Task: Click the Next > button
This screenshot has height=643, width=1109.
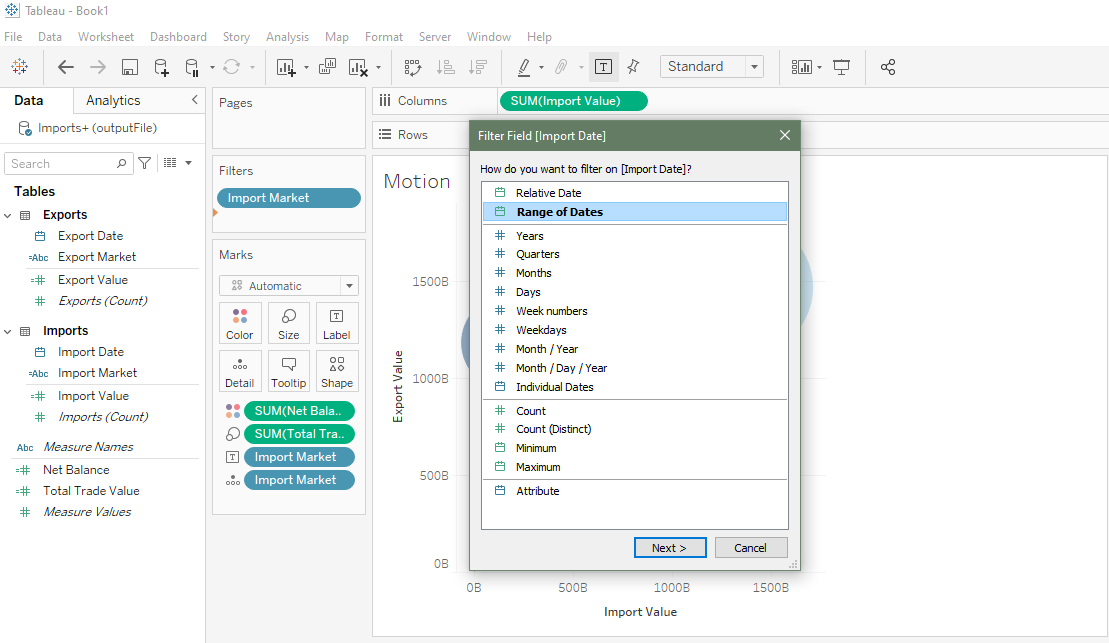Action: coord(670,548)
